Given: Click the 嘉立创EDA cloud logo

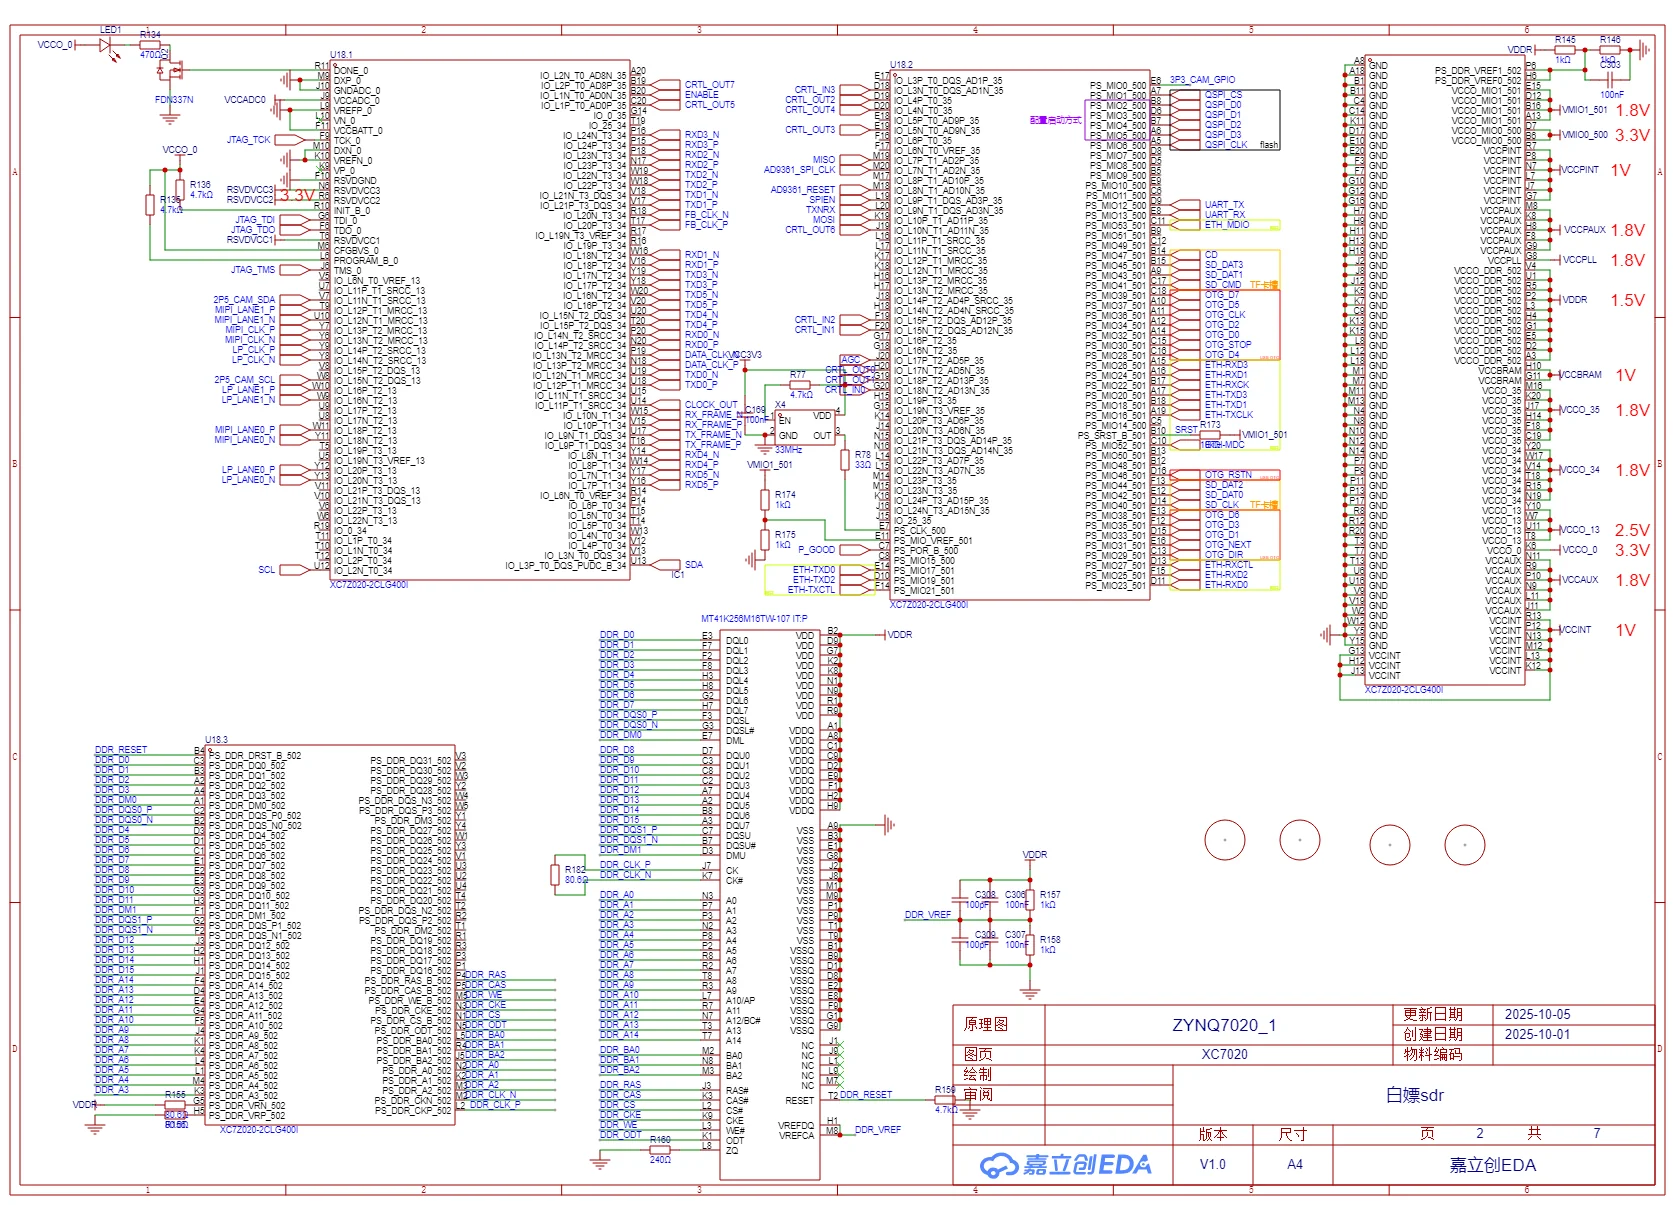Looking at the screenshot, I should pyautogui.click(x=999, y=1164).
